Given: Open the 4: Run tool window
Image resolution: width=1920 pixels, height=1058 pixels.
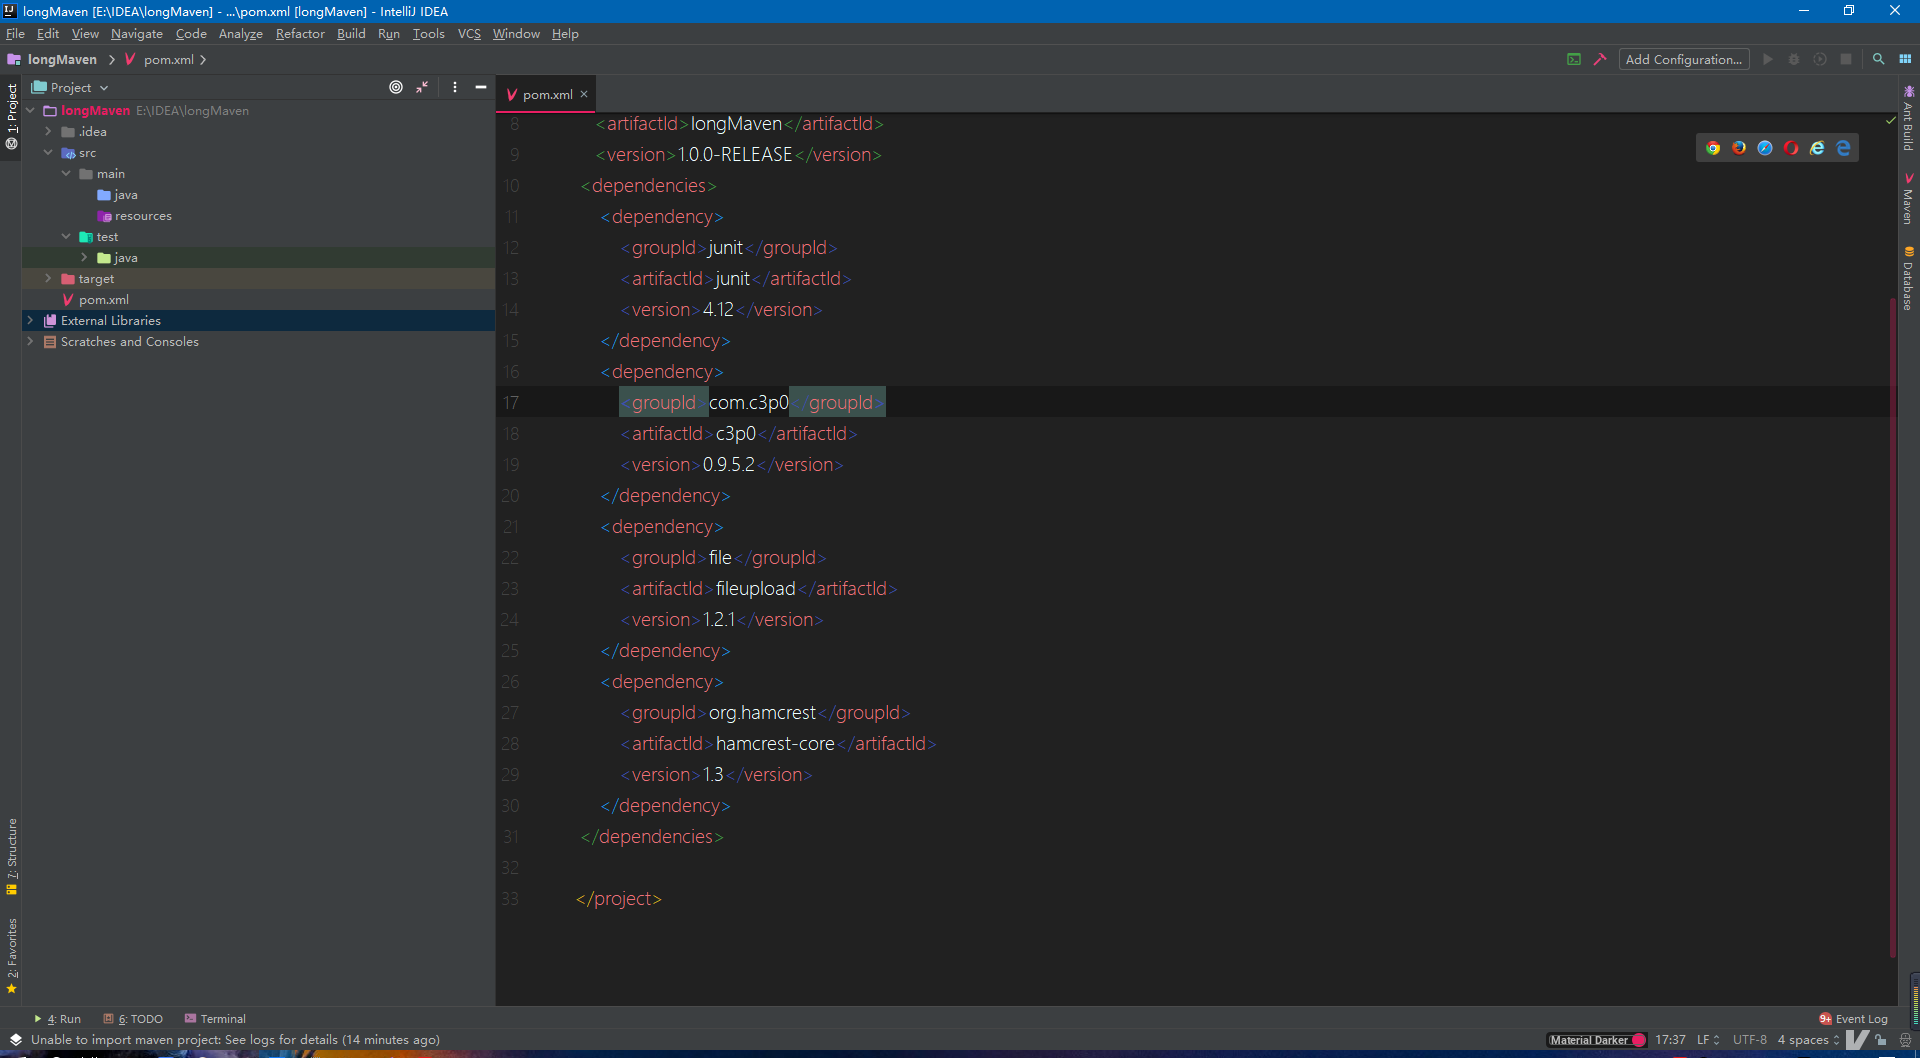Looking at the screenshot, I should point(58,1019).
